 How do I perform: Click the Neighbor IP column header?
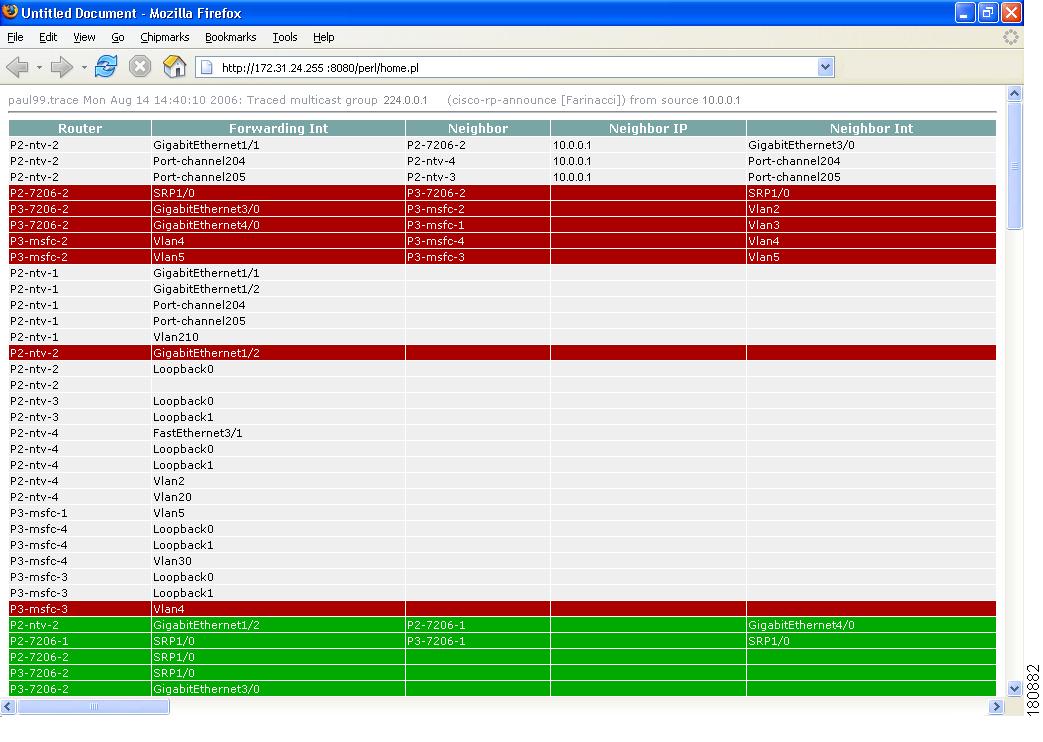[648, 128]
